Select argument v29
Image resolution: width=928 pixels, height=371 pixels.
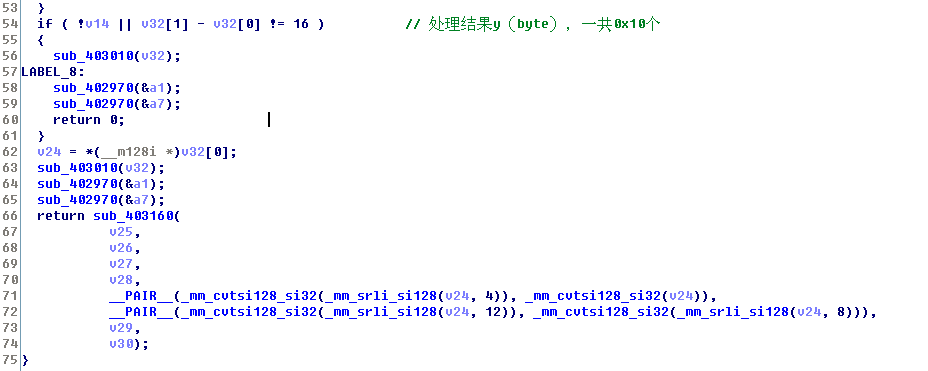(x=121, y=328)
